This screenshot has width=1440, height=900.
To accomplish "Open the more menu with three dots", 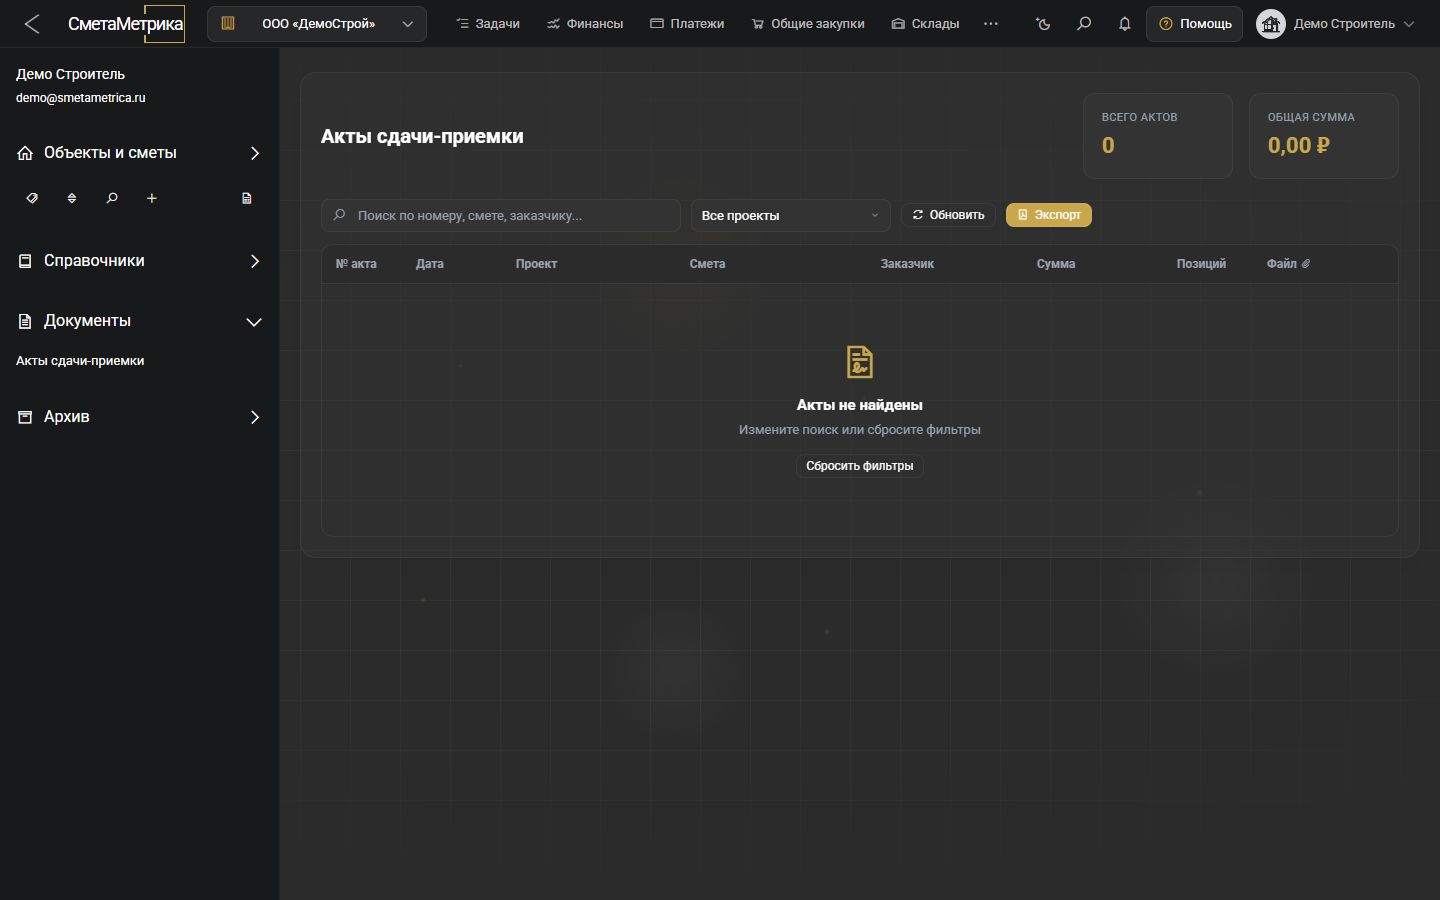I will [x=991, y=24].
